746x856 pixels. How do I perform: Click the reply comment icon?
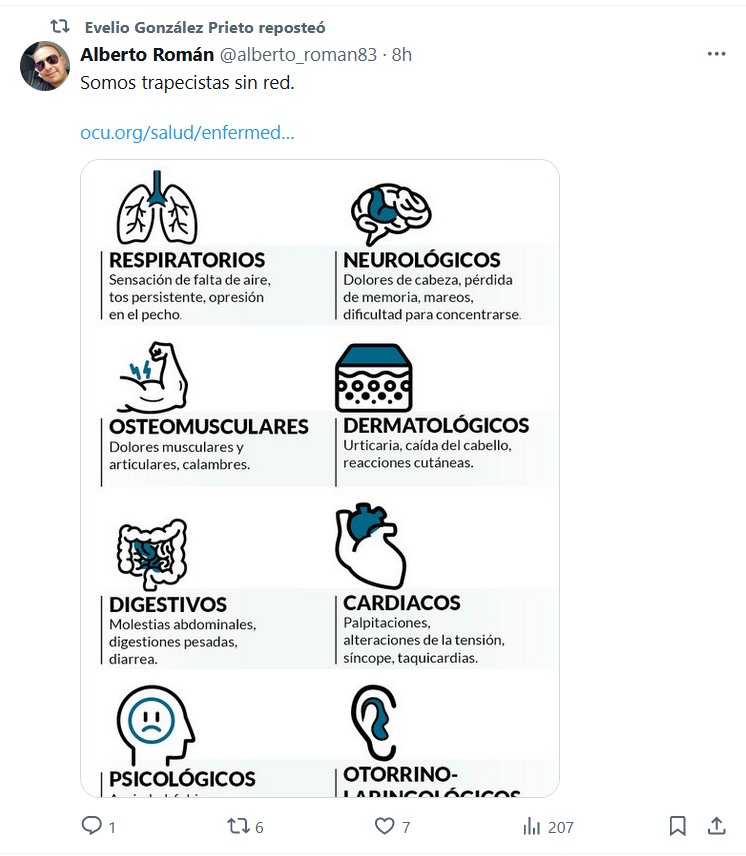(92, 826)
